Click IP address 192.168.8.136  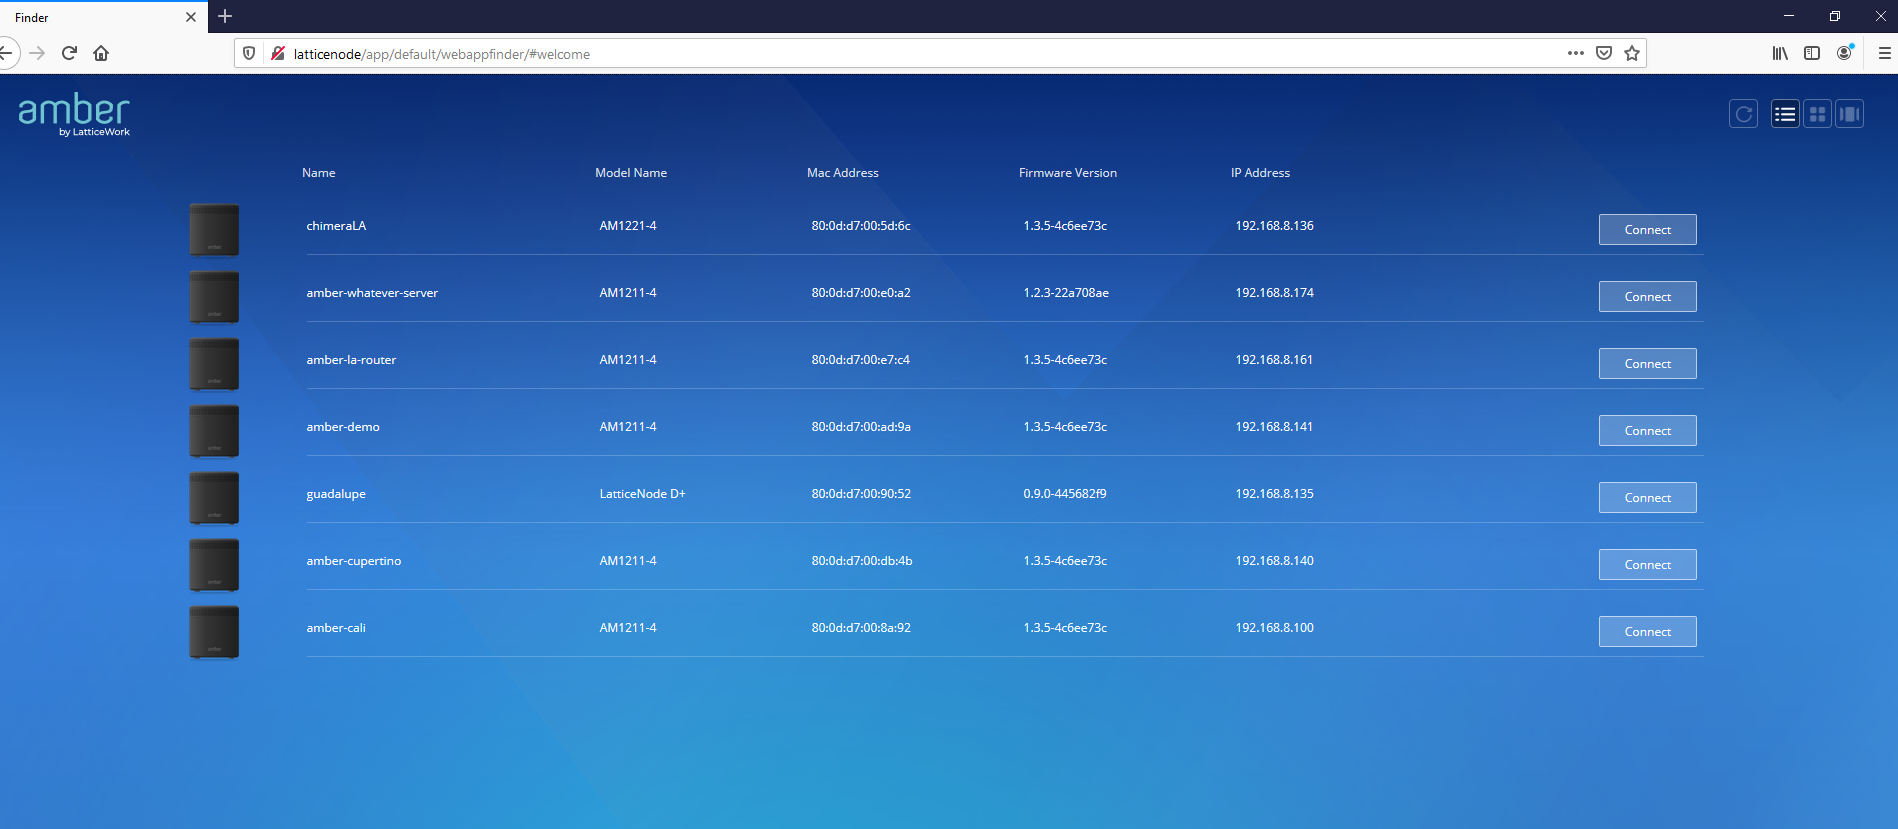pos(1274,226)
